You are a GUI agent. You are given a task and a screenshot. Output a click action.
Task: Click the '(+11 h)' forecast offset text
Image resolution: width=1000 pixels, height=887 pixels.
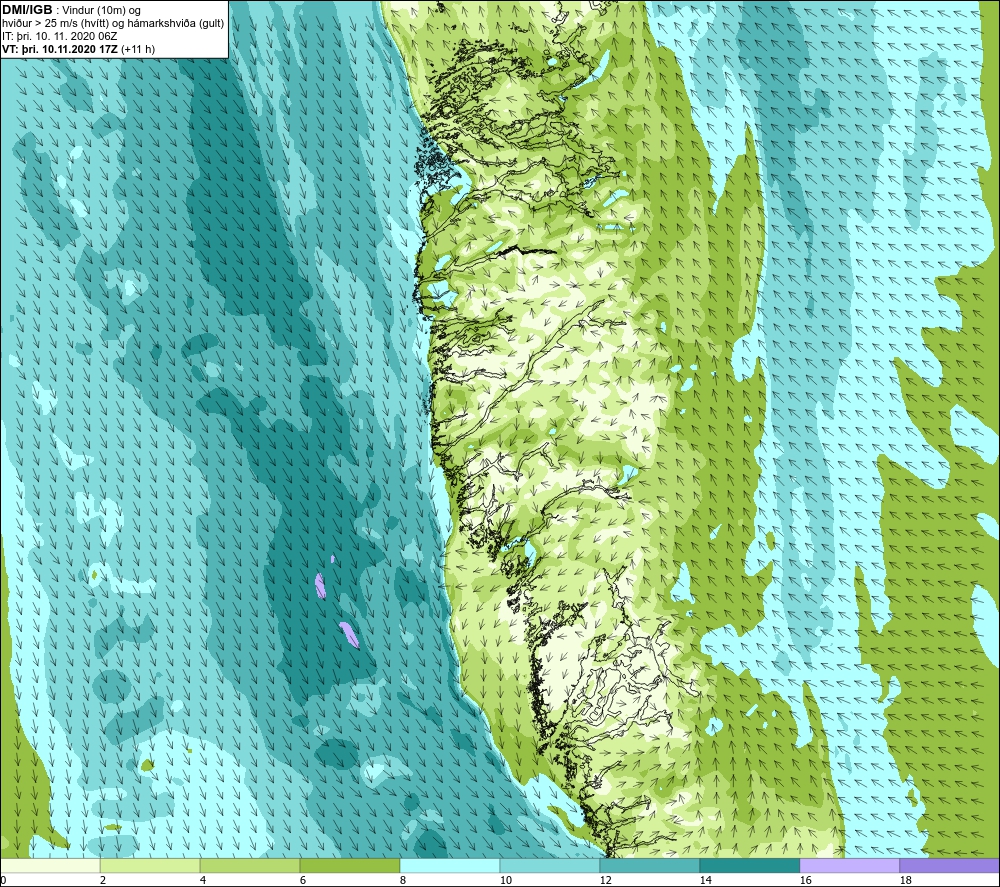pos(138,49)
